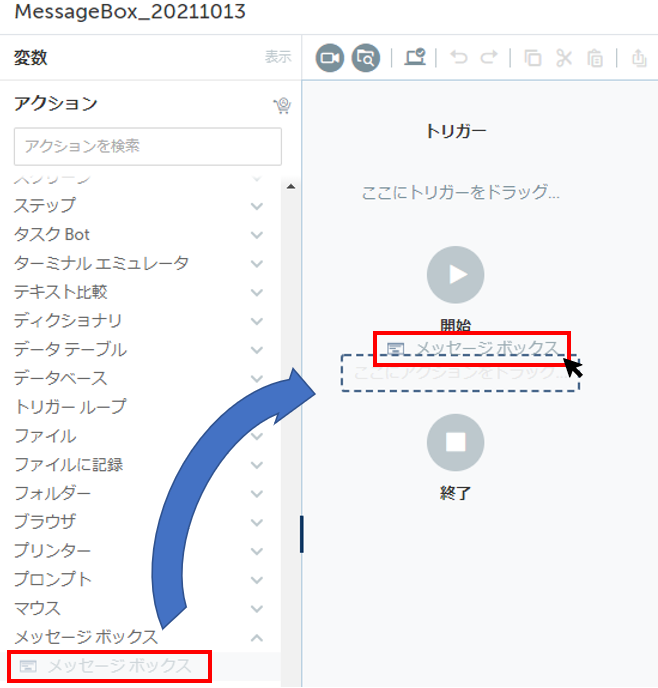Expand the プロンプト category
Image resolution: width=658 pixels, height=688 pixels.
[x=257, y=580]
